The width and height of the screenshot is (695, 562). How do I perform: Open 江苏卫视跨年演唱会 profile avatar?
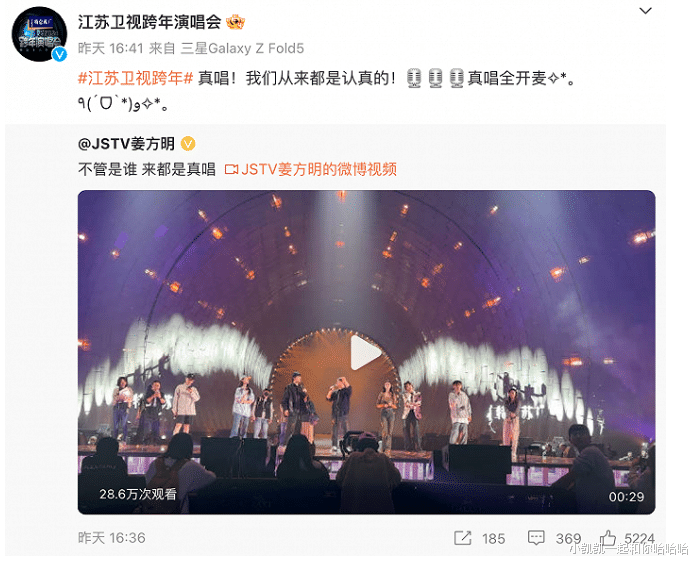coord(39,34)
